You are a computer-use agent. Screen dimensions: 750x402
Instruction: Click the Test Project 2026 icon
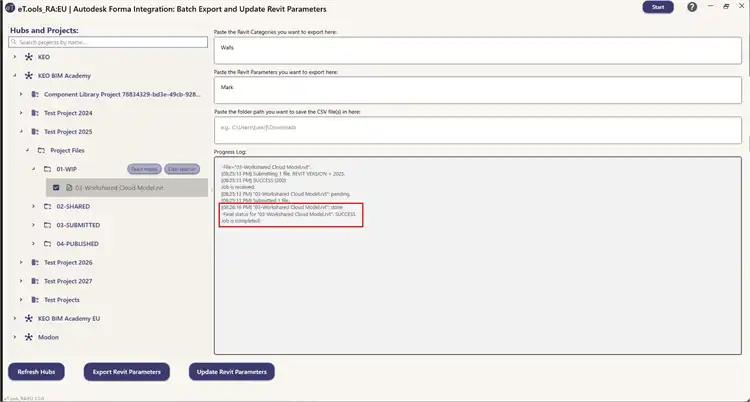(x=35, y=262)
